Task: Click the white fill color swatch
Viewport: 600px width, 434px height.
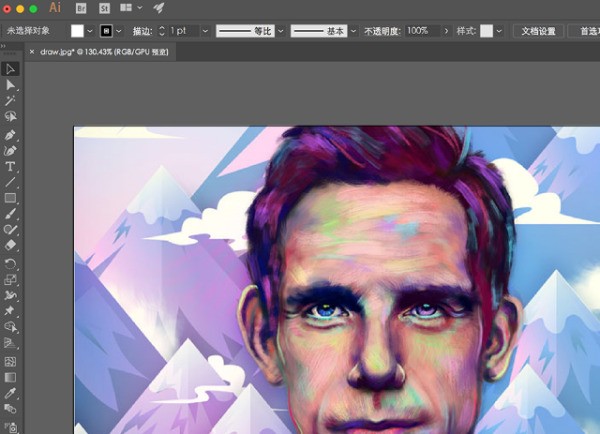Action: pyautogui.click(x=77, y=31)
